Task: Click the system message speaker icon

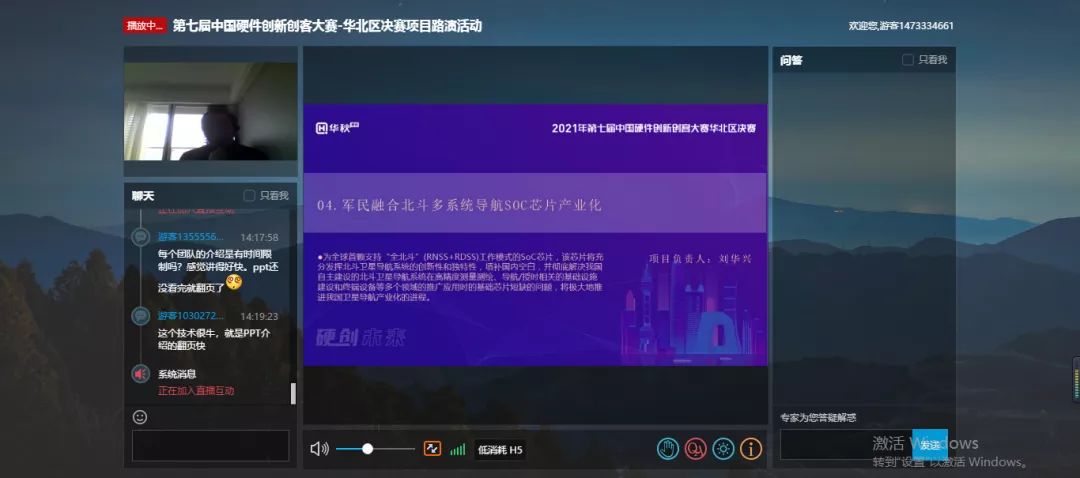Action: [141, 374]
